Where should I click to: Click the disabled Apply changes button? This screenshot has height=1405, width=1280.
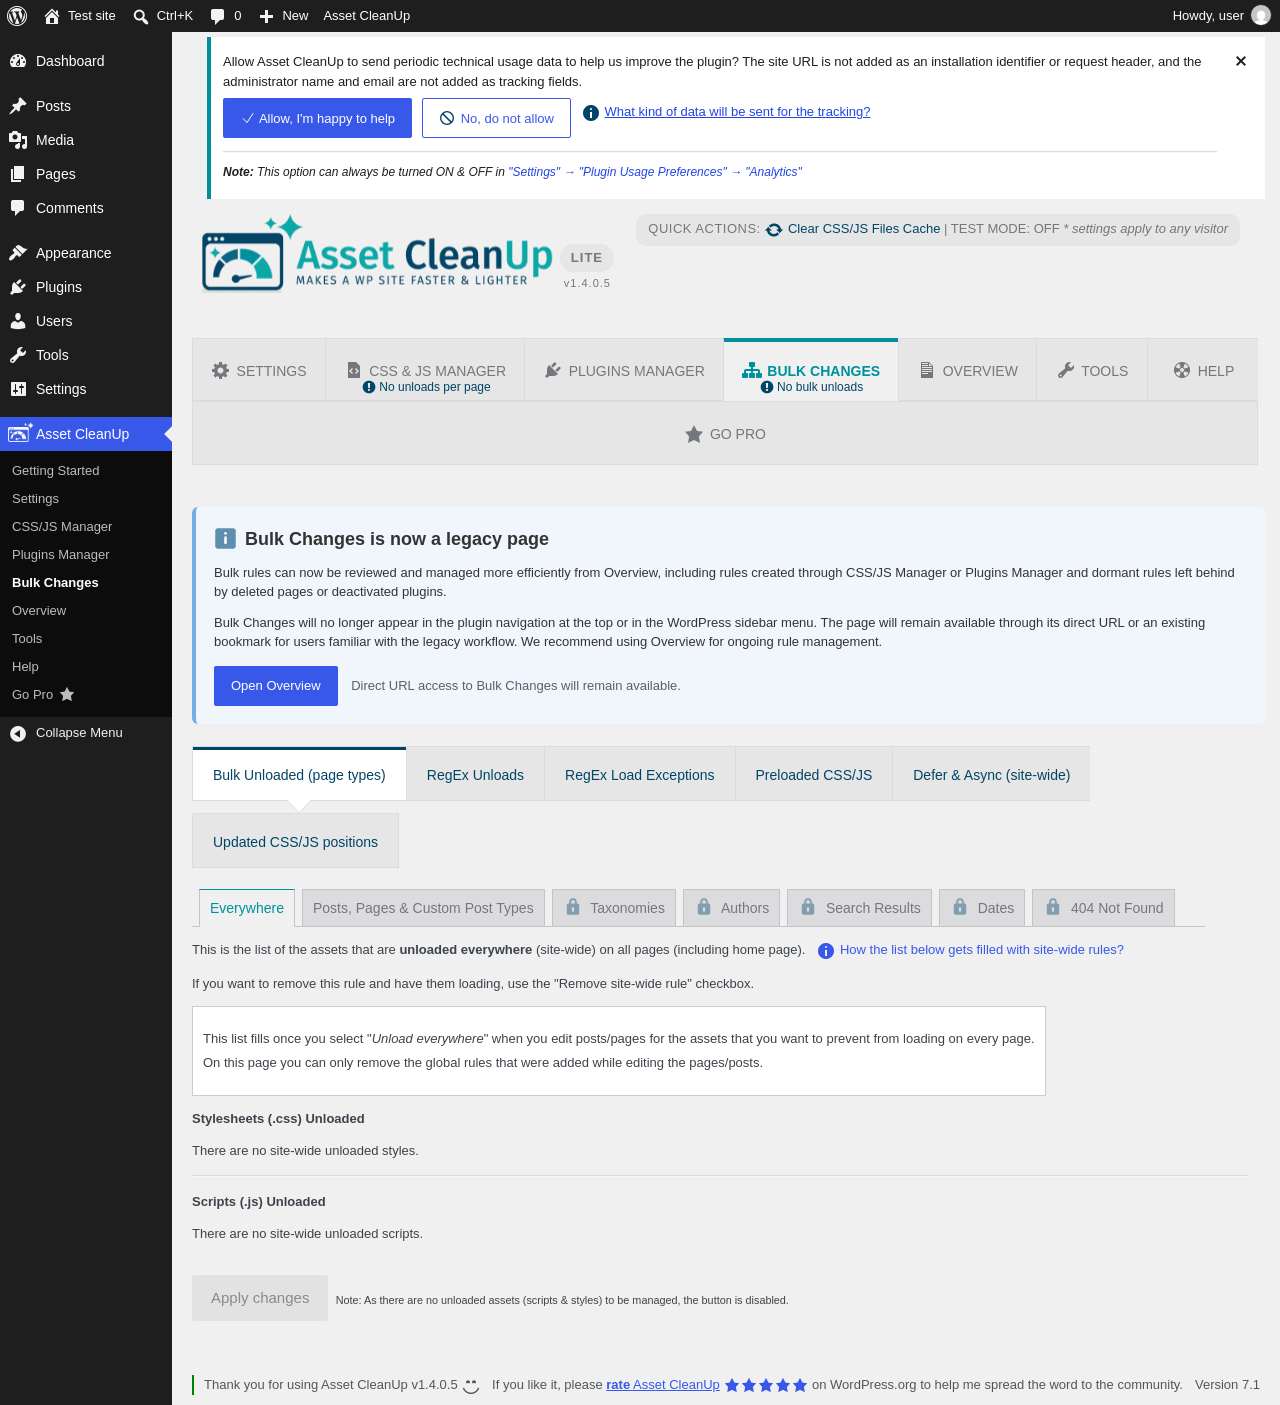[x=260, y=1298]
